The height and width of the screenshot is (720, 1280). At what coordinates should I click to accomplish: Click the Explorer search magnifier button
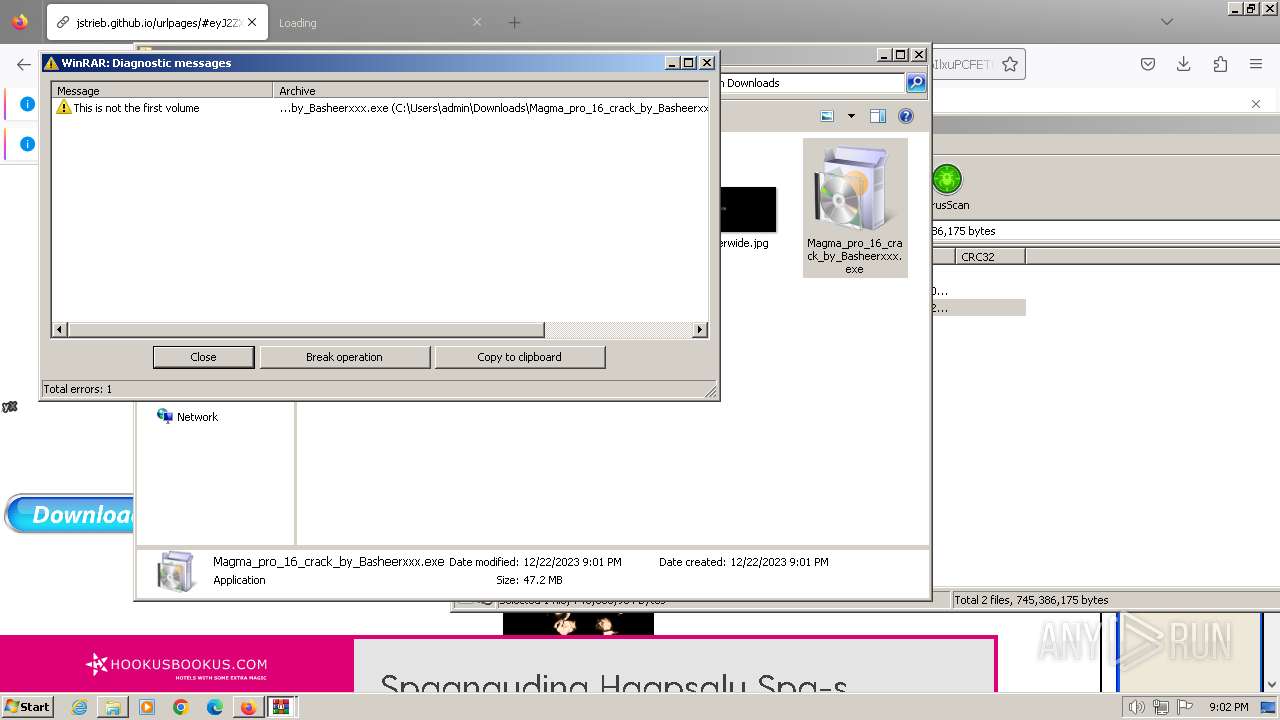[x=916, y=83]
